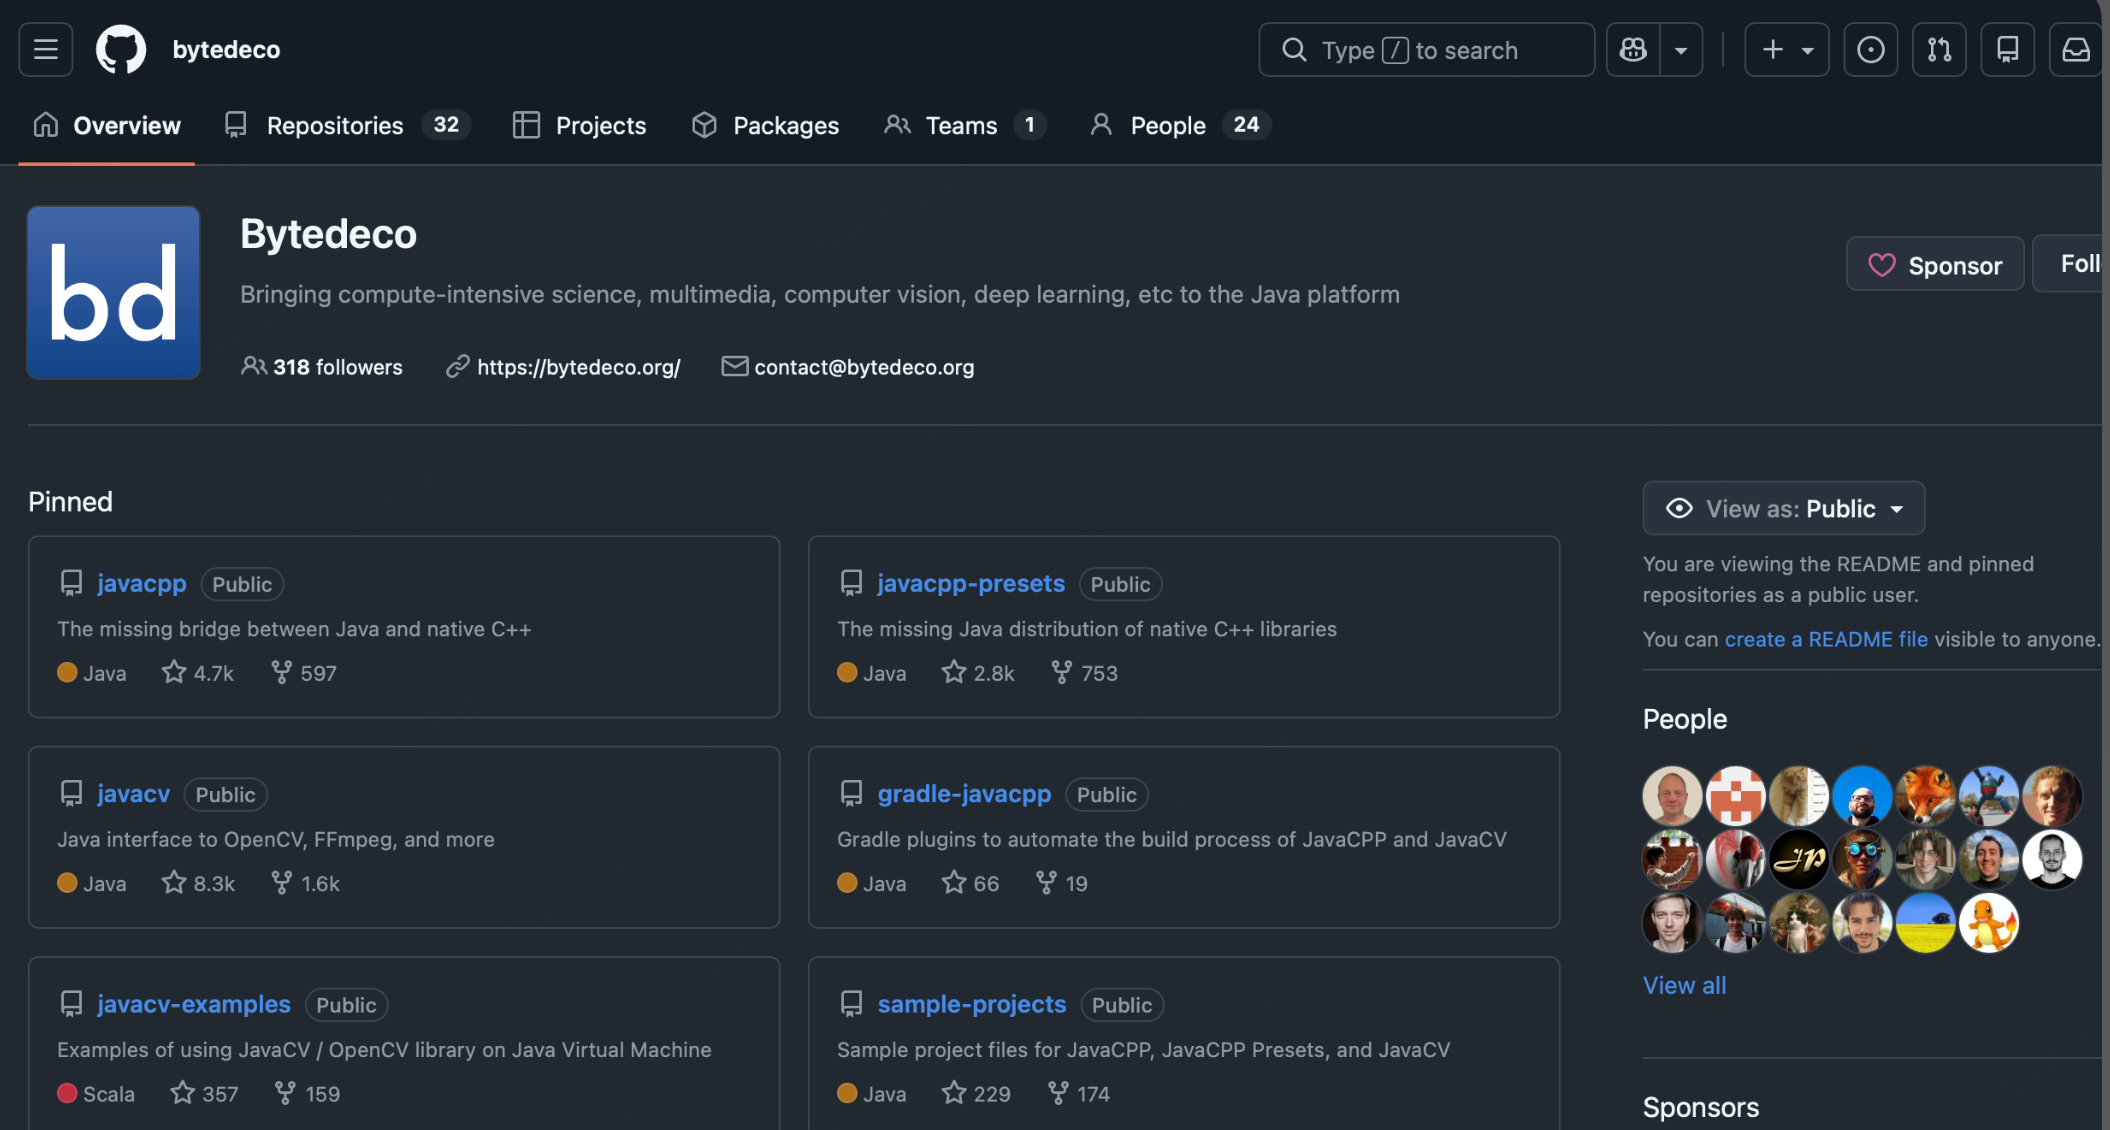
Task: Open the javacv repository
Action: [133, 794]
